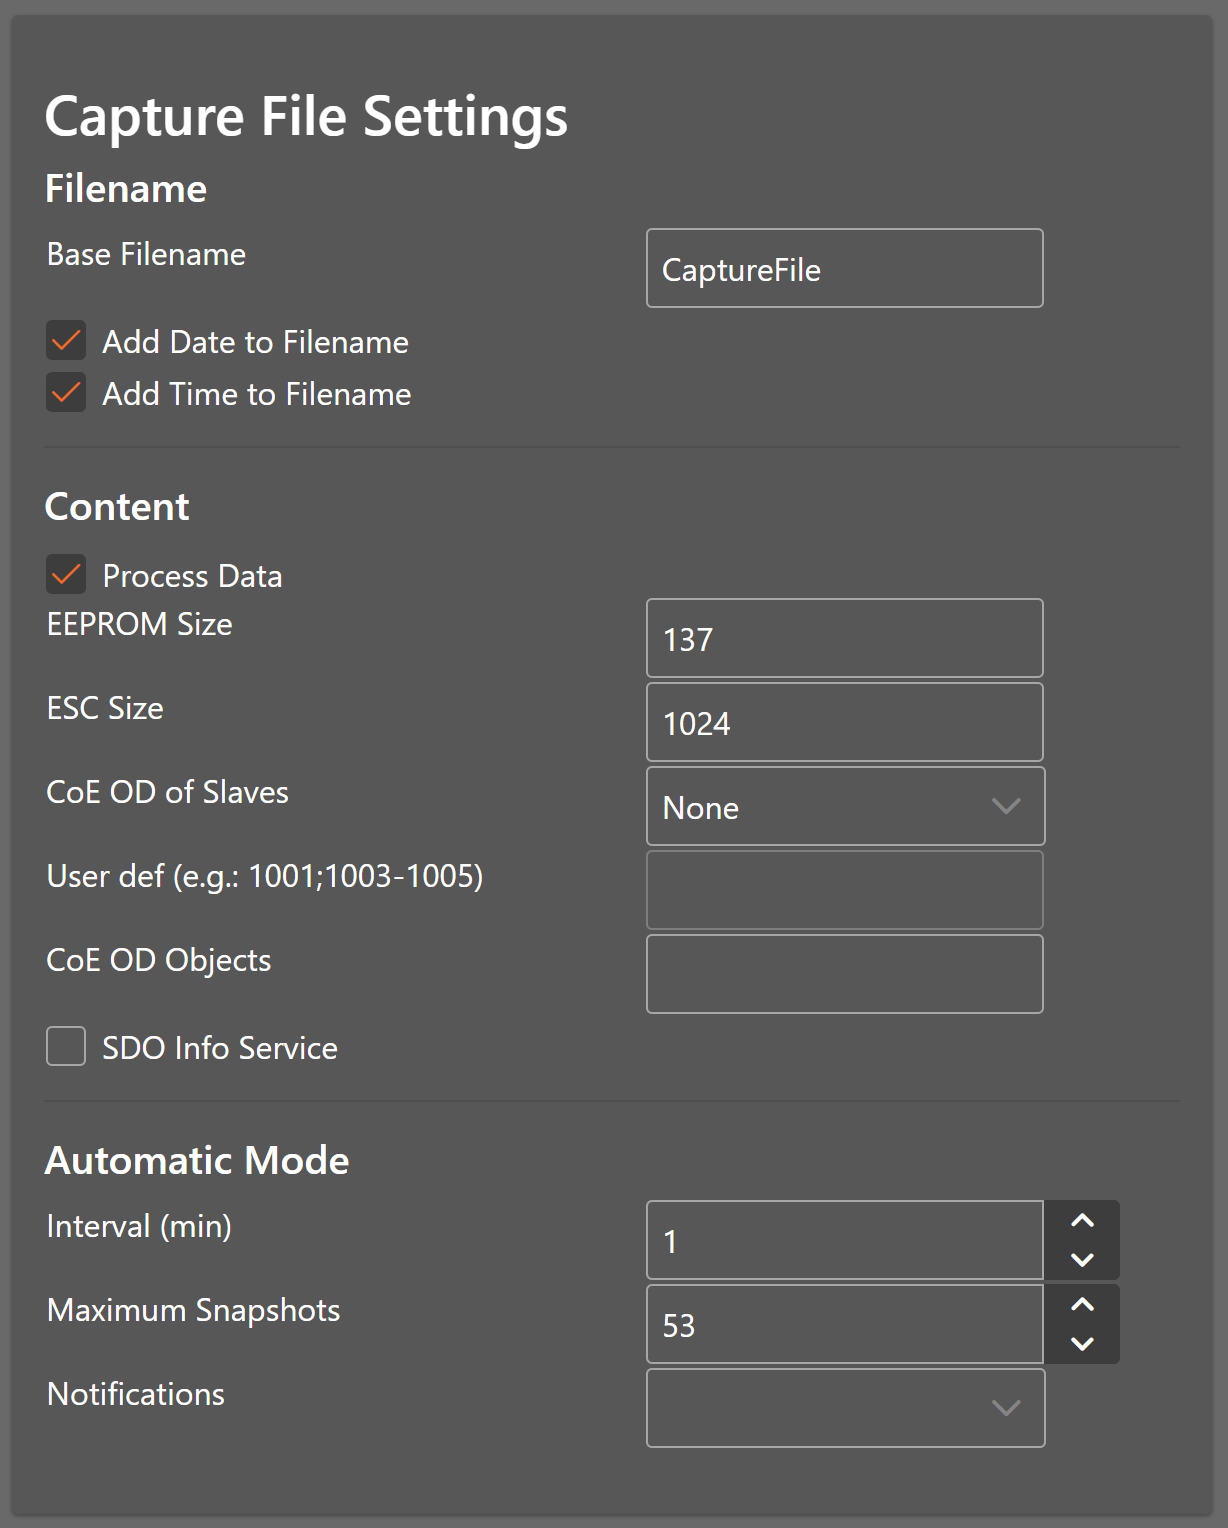This screenshot has height=1528, width=1228.
Task: Click the SDO Info Service label
Action: (x=220, y=1048)
